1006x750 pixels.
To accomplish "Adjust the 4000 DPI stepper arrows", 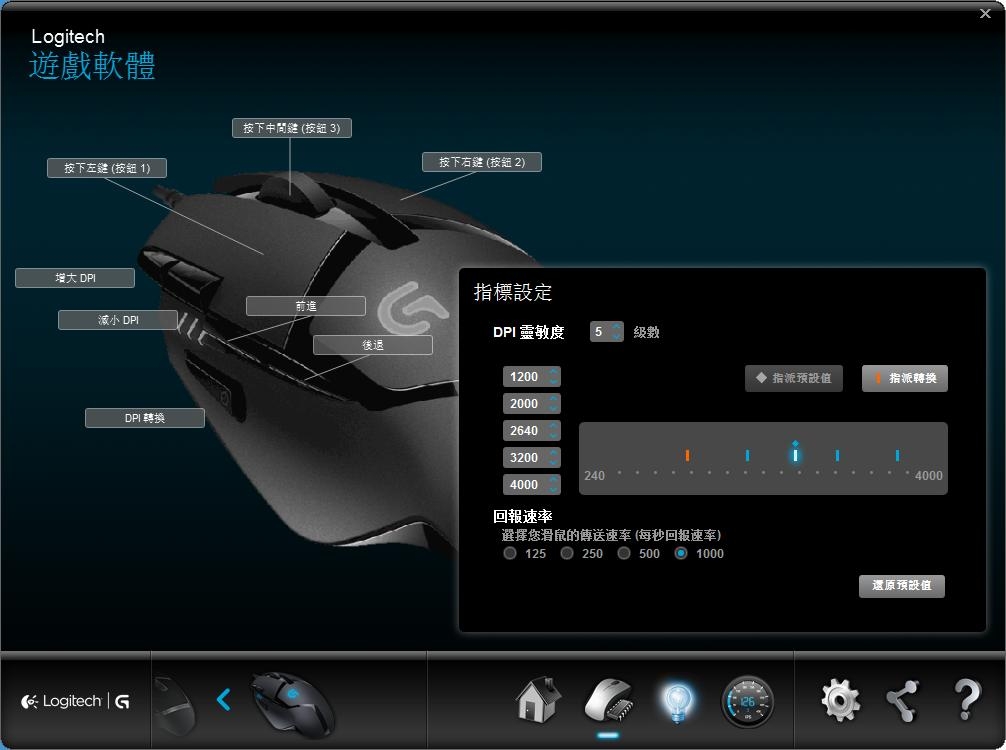I will coord(554,484).
